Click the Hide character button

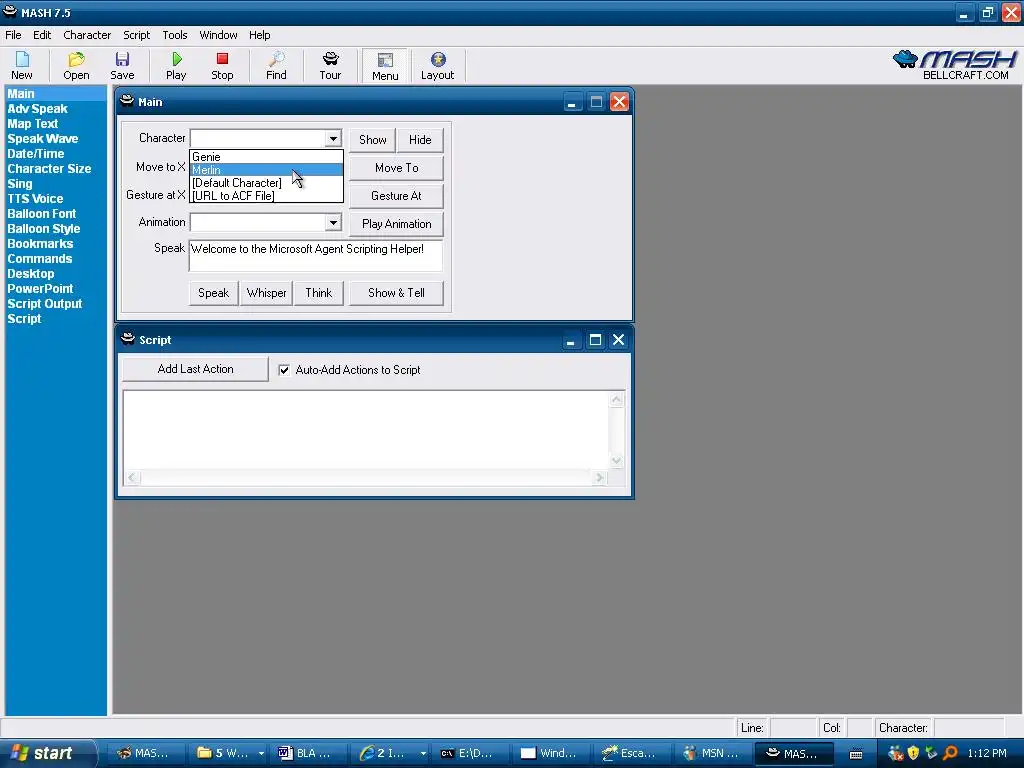coord(420,140)
